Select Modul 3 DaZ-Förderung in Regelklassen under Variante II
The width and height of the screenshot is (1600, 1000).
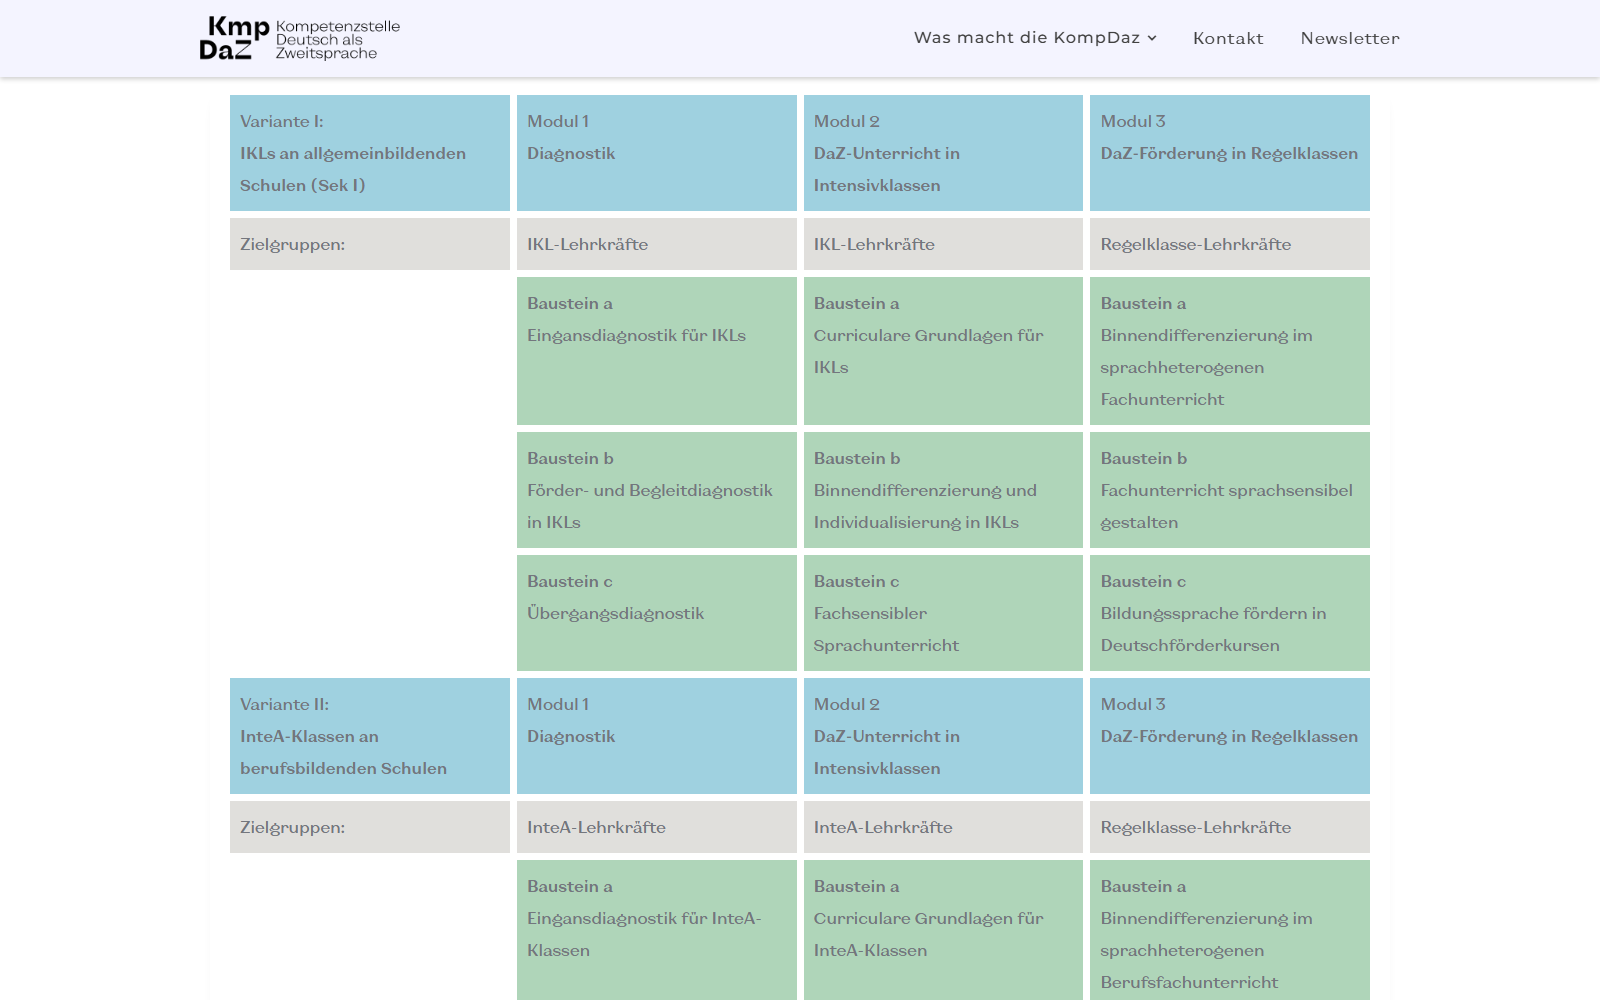(x=1230, y=736)
